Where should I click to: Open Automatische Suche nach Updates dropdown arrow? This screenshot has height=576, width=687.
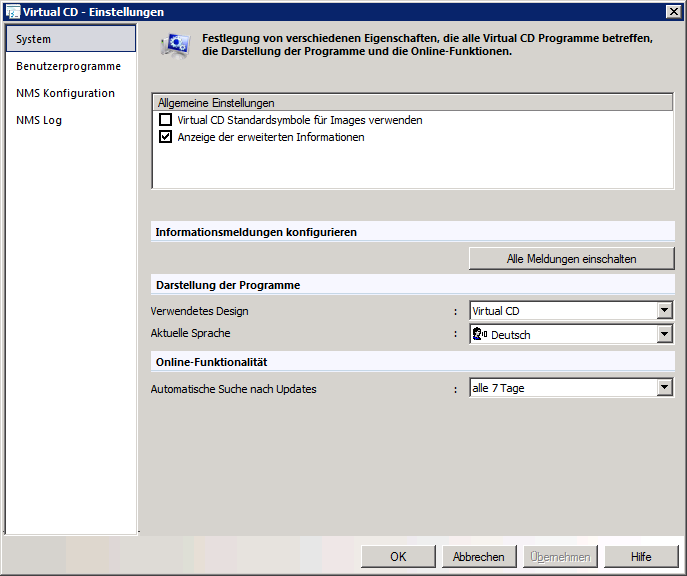point(664,388)
